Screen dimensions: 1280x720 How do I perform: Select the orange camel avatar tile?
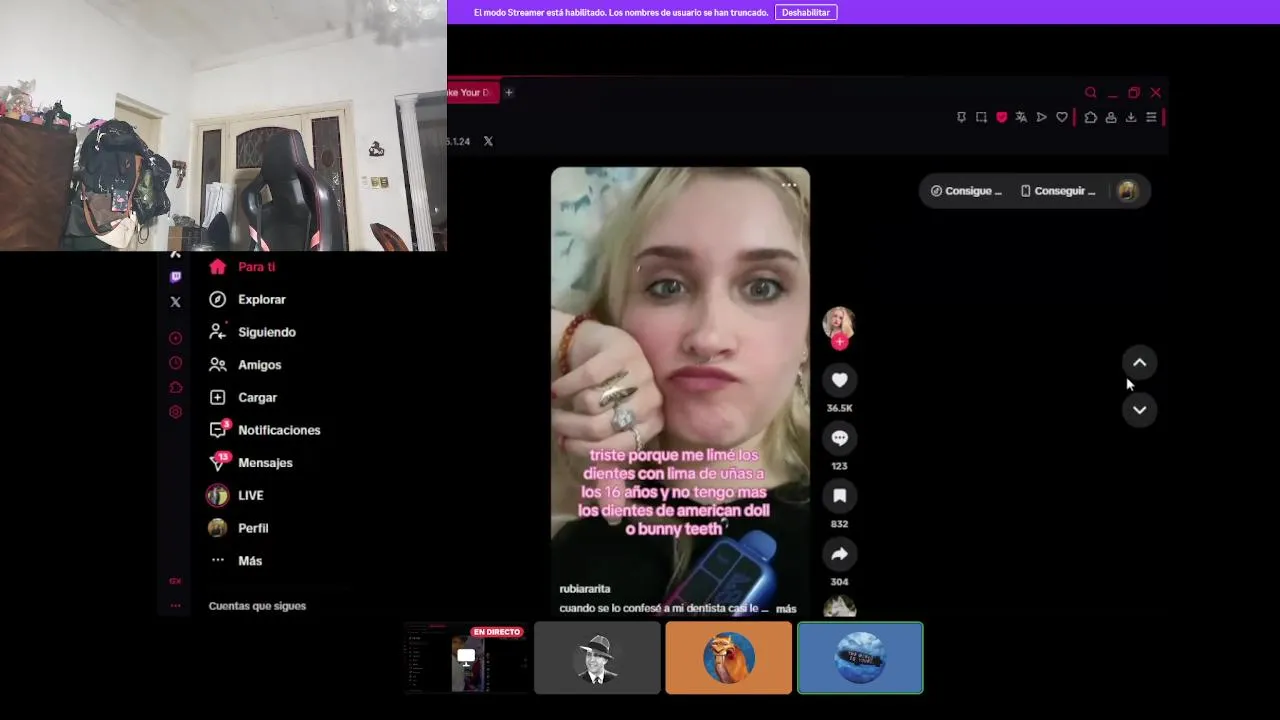(x=729, y=658)
